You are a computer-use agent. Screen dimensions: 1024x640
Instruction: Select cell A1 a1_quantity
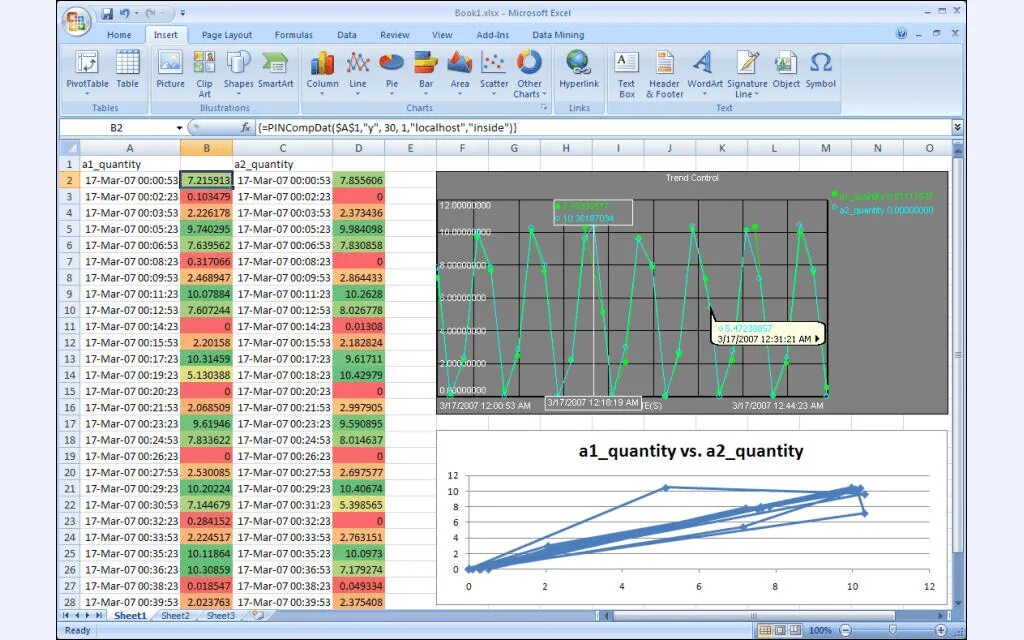[x=130, y=165]
